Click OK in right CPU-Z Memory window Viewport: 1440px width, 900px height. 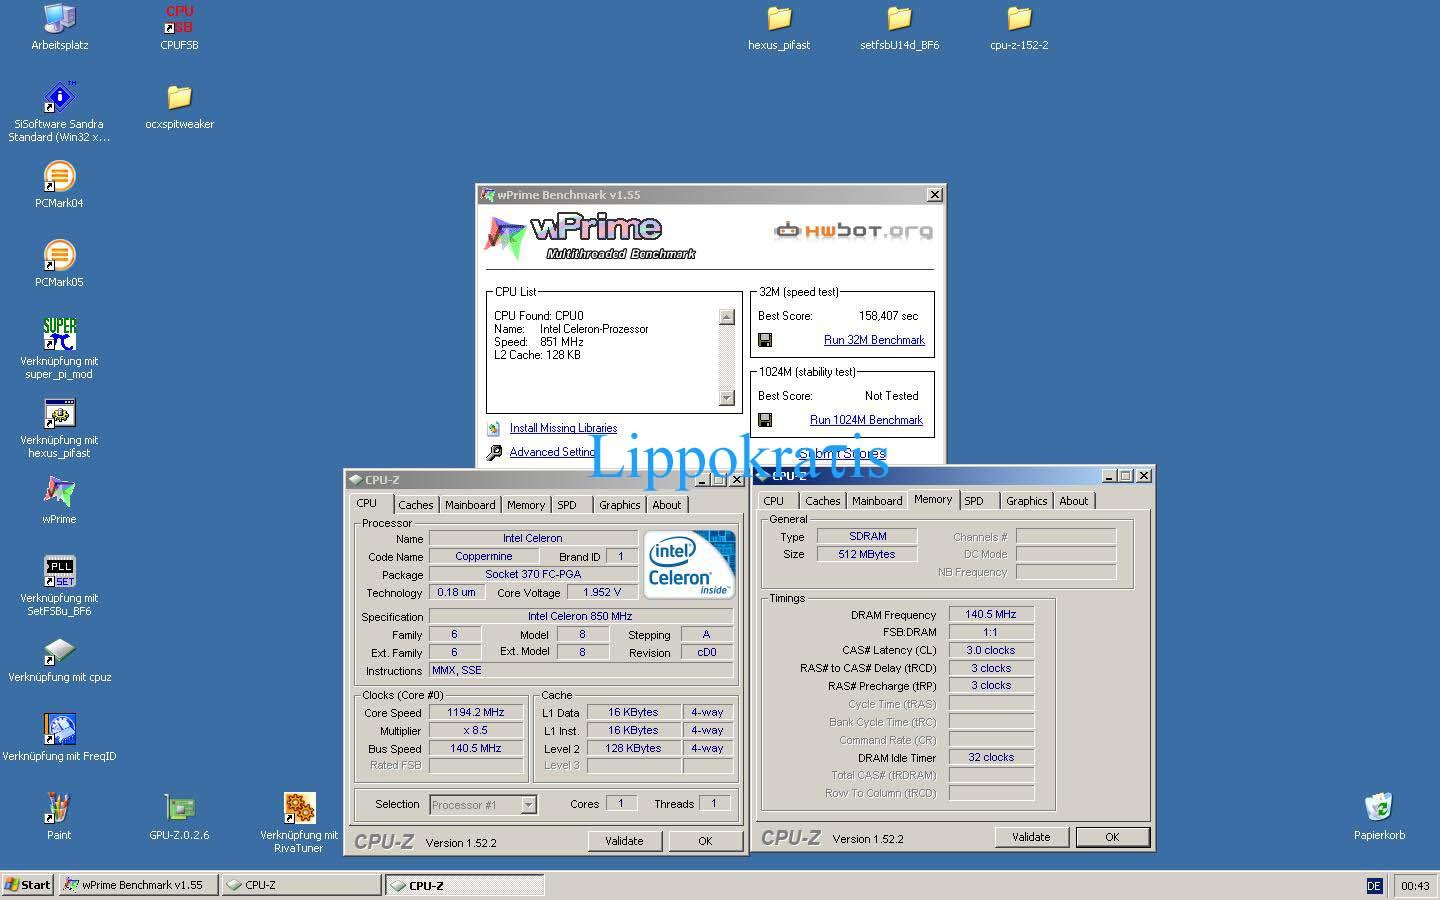1112,837
